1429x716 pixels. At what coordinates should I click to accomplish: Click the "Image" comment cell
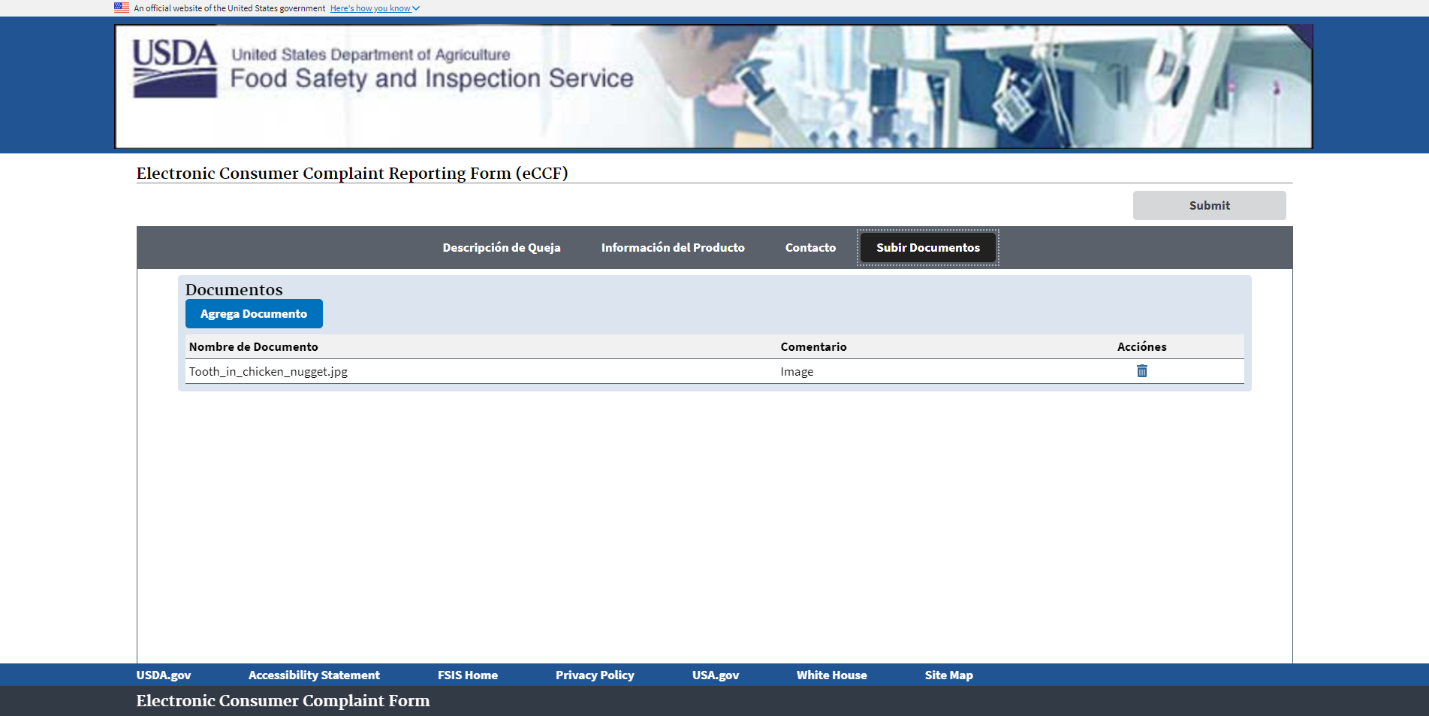pos(797,372)
